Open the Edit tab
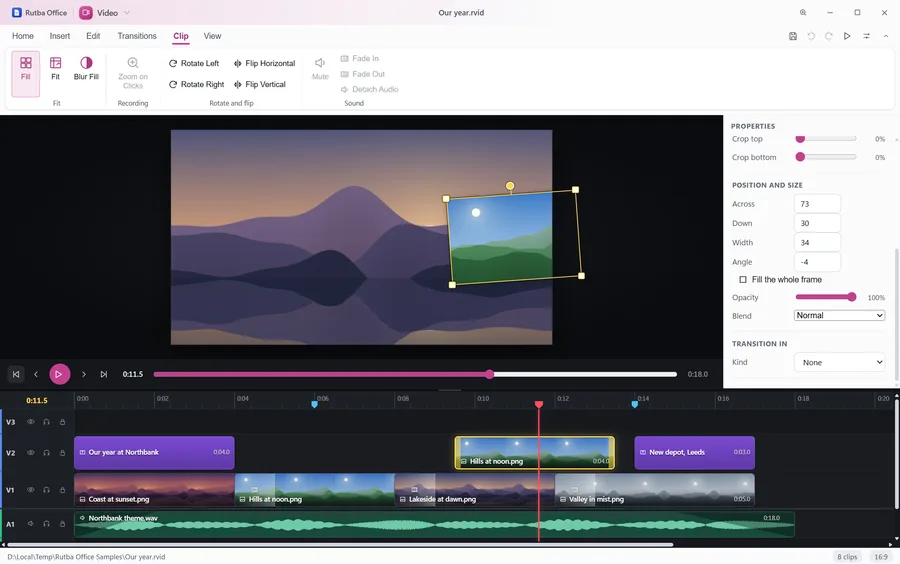Viewport: 900px width, 564px height. pos(93,36)
